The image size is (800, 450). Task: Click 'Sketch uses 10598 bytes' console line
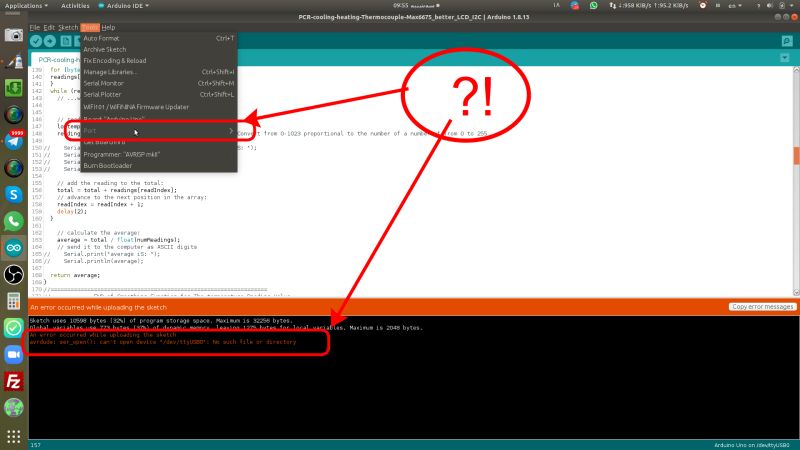point(161,320)
